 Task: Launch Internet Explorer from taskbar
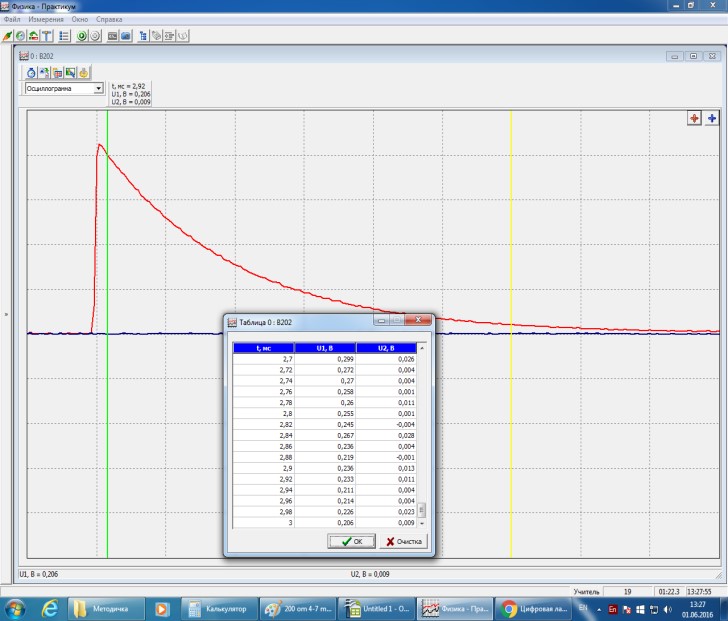50,608
